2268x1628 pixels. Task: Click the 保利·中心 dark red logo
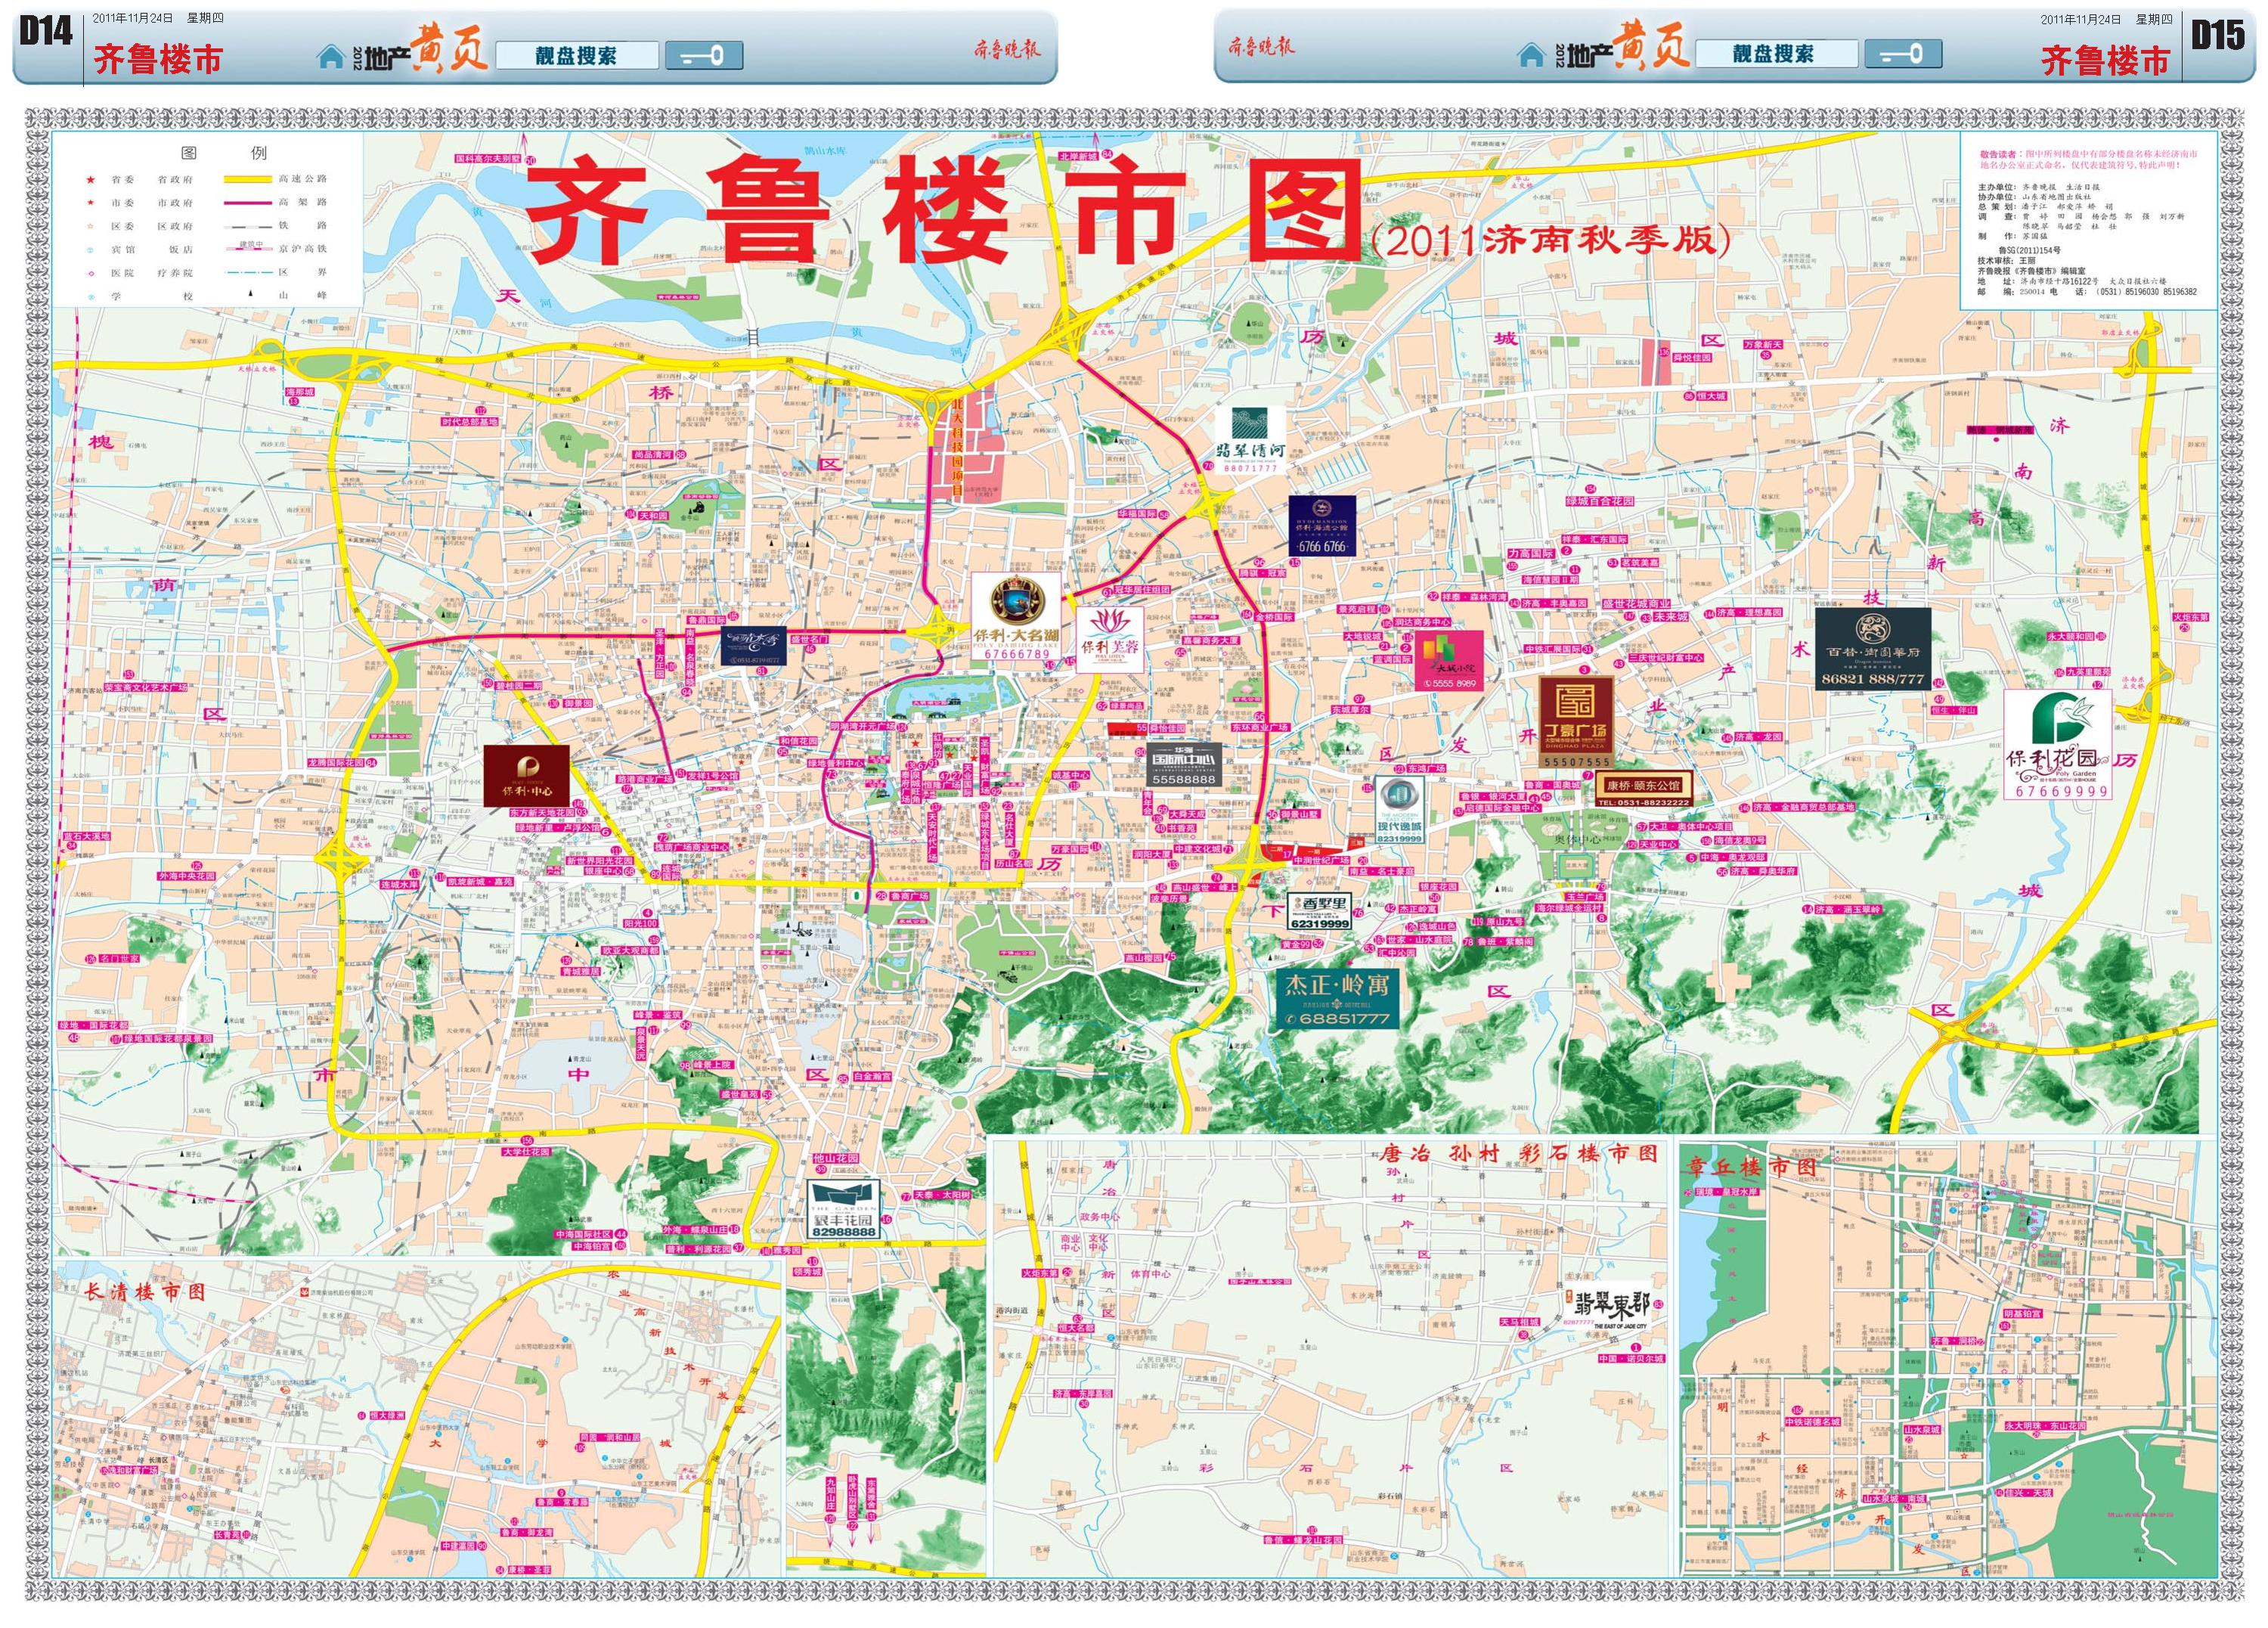[x=527, y=775]
